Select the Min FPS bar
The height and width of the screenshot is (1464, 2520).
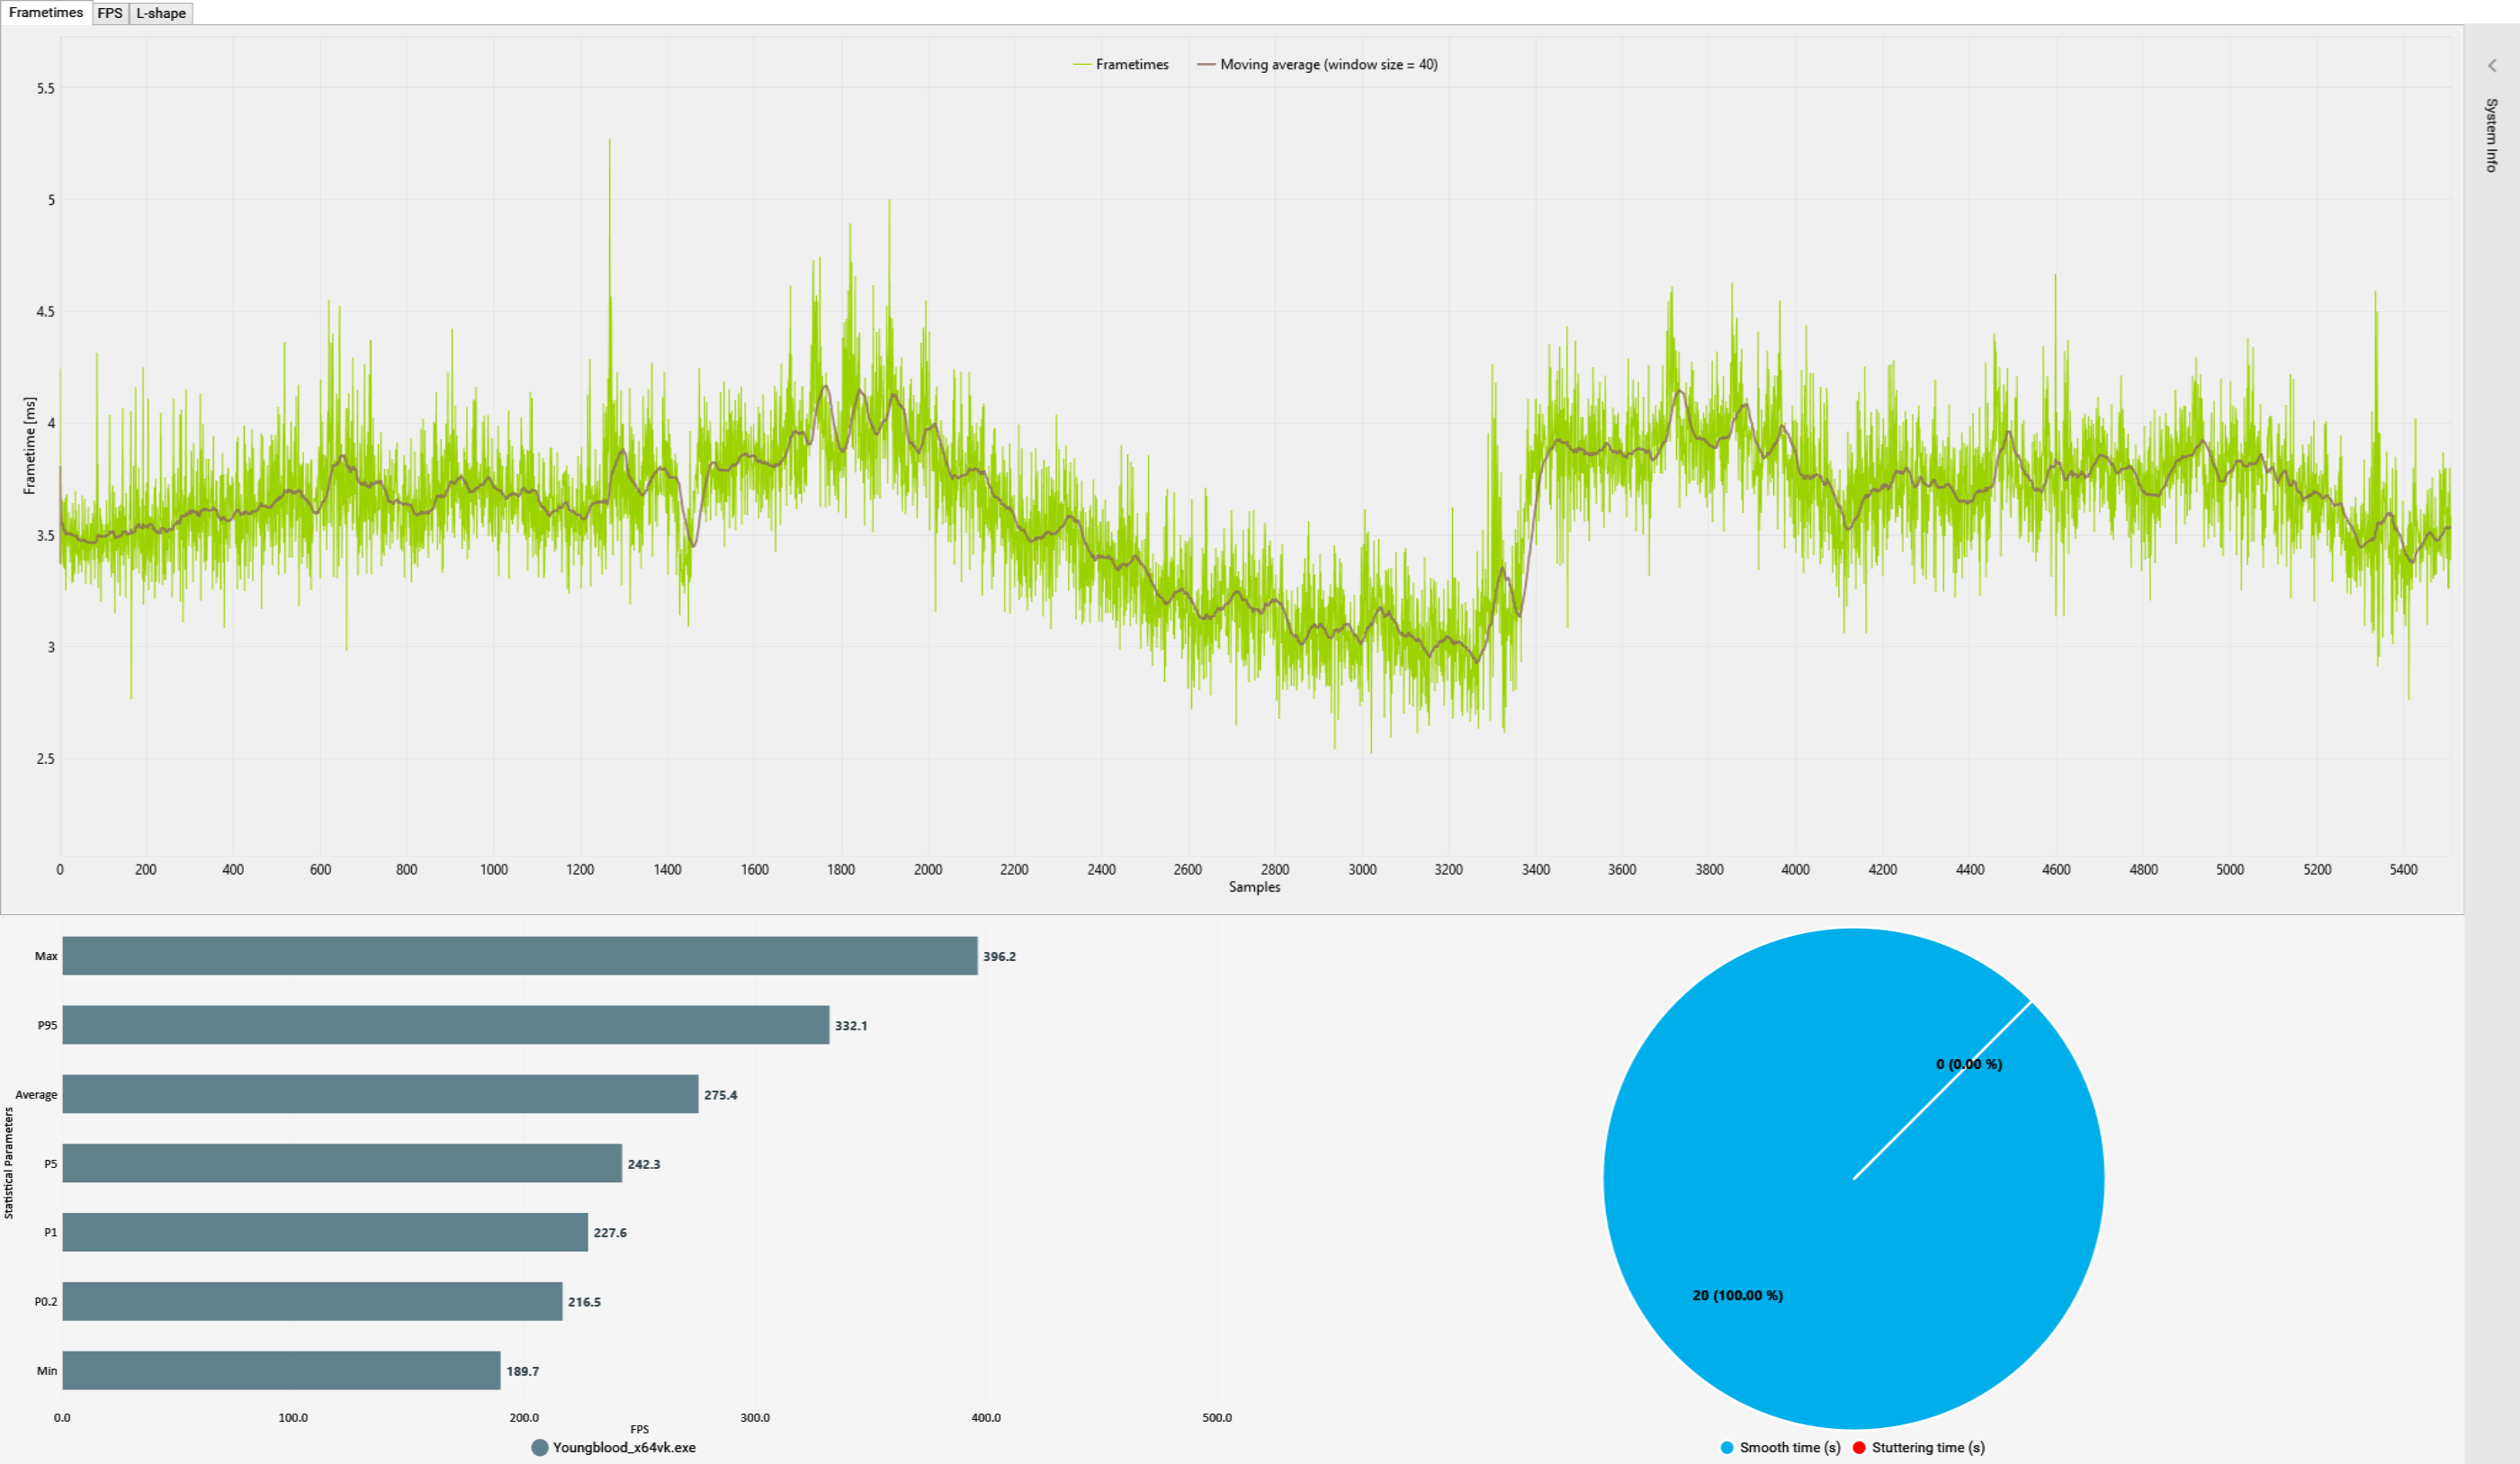(x=281, y=1370)
